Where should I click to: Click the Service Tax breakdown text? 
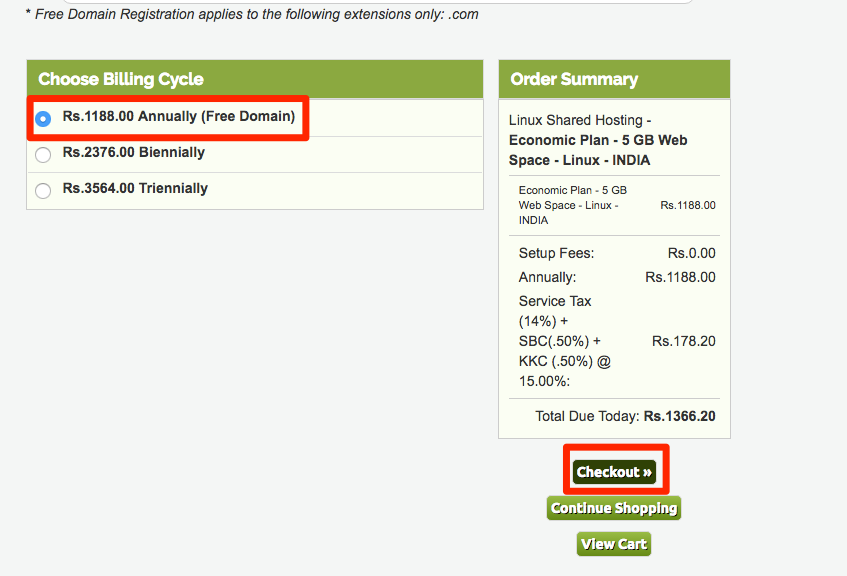click(556, 330)
